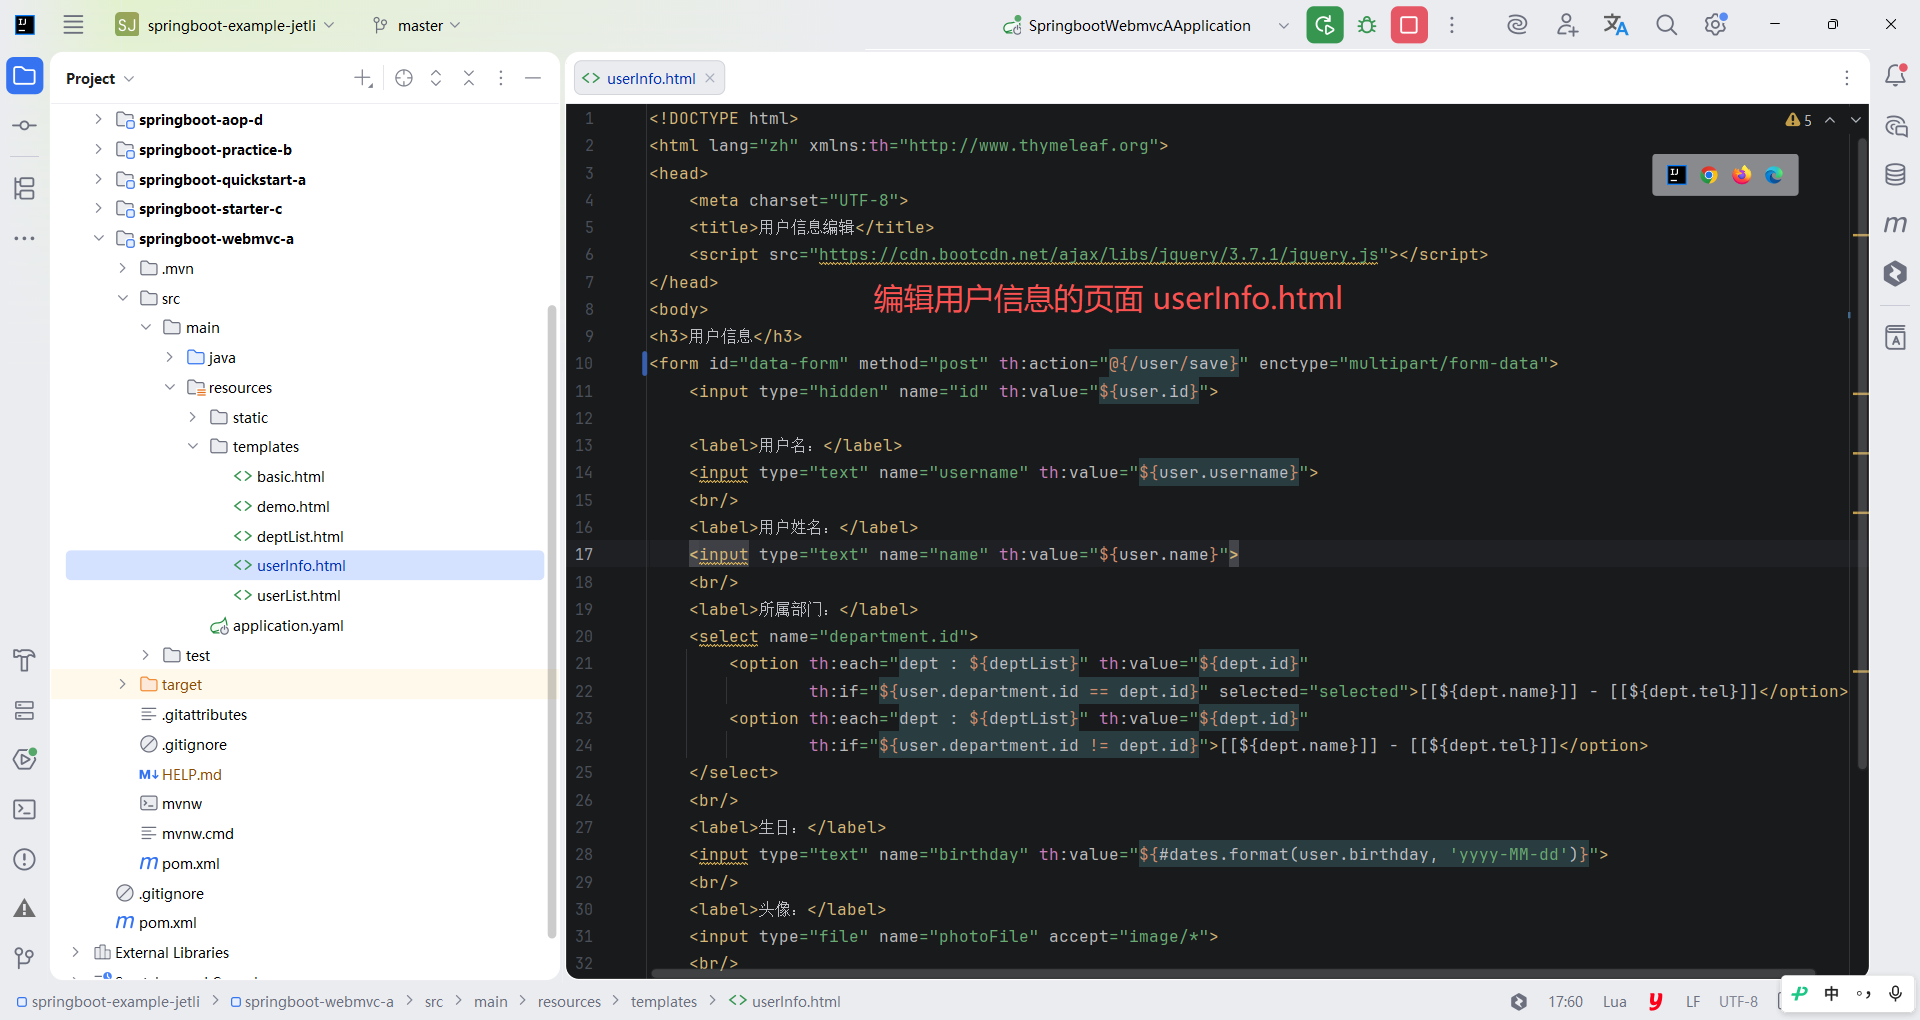Open more run actions menu
Screen dimensions: 1920x1020
click(1452, 25)
